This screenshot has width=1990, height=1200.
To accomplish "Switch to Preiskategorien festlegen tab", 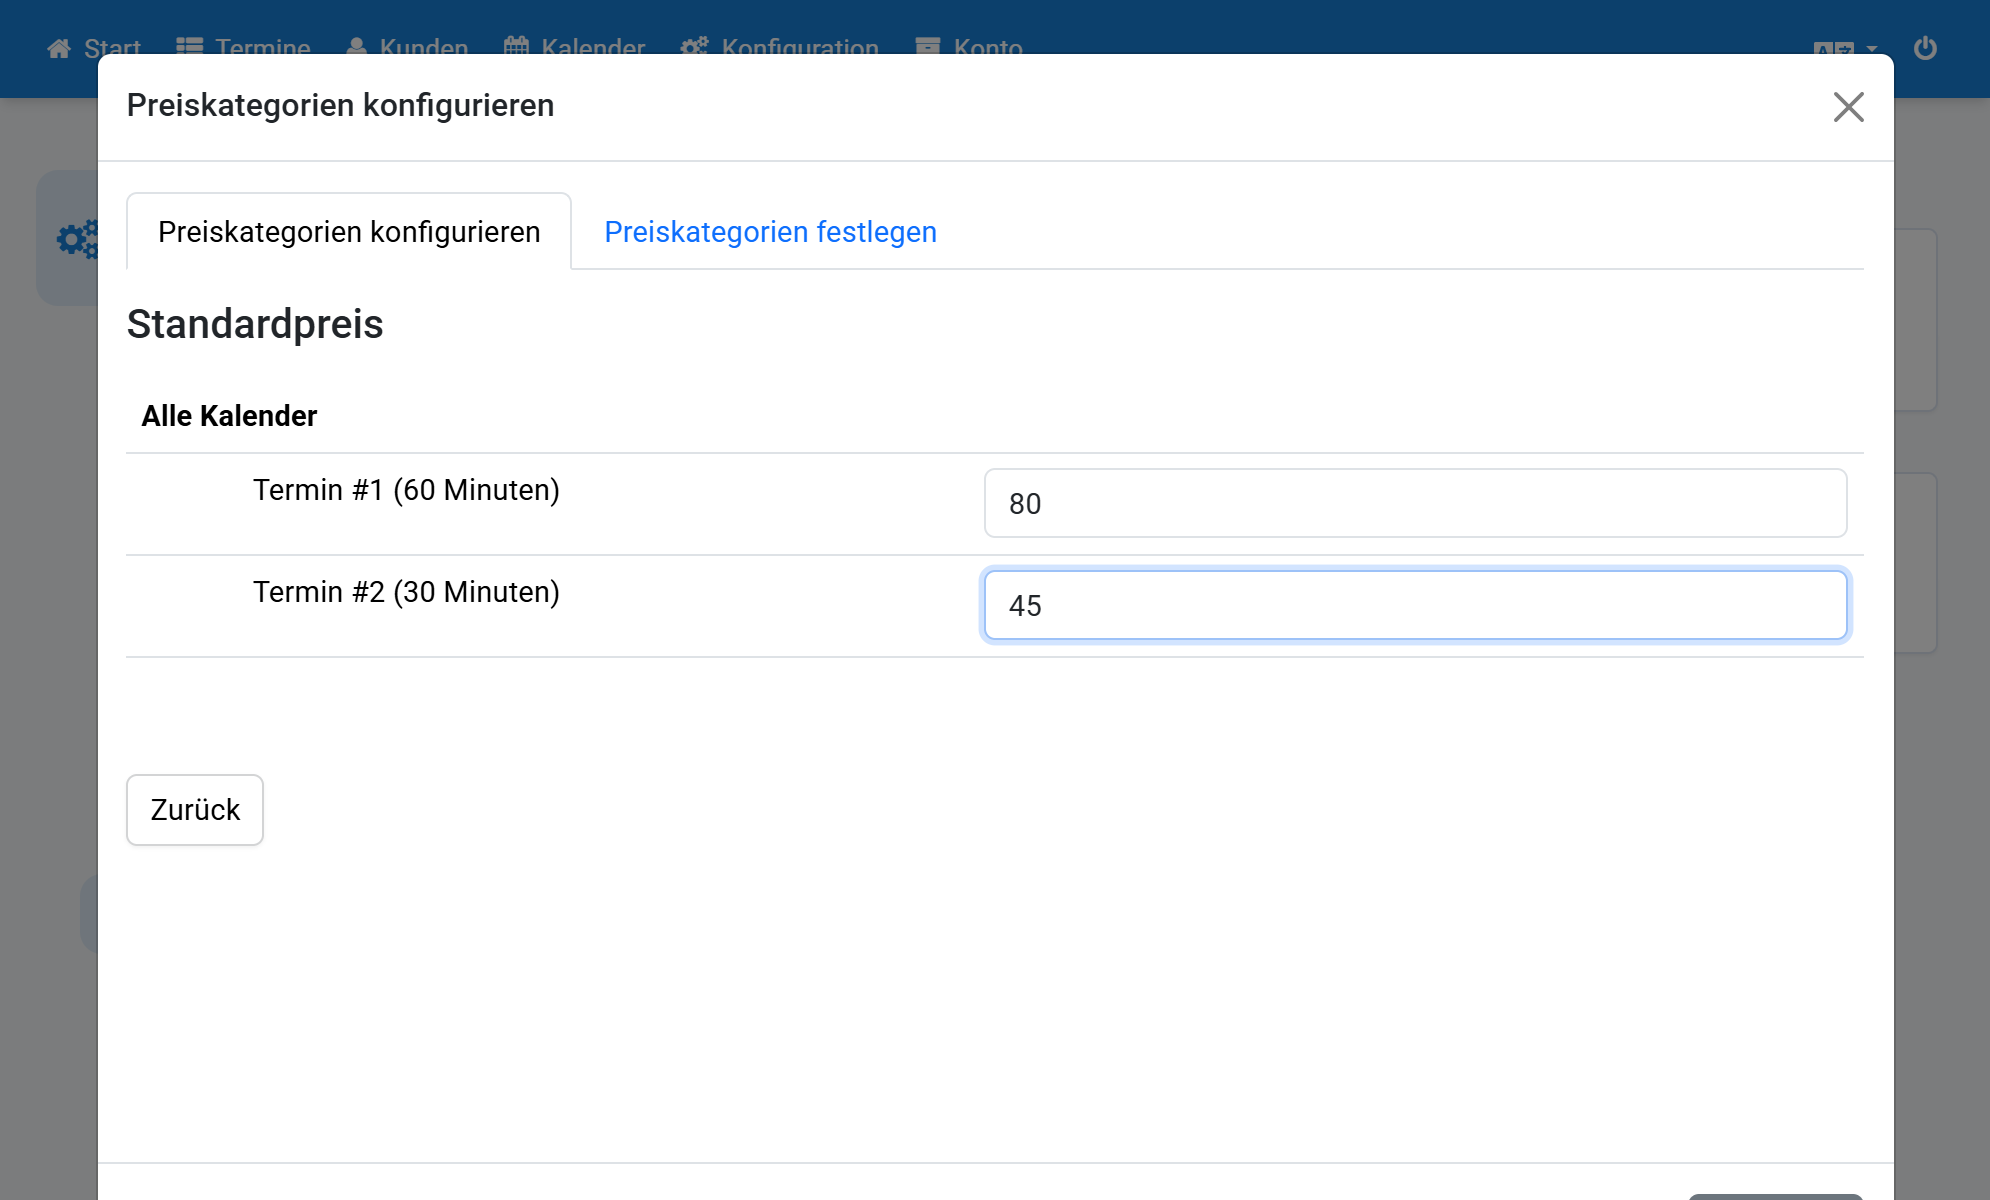I will pos(771,232).
